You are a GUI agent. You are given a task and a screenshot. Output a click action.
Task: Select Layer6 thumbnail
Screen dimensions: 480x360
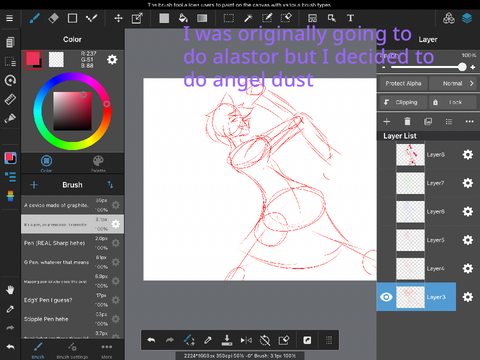(410, 211)
